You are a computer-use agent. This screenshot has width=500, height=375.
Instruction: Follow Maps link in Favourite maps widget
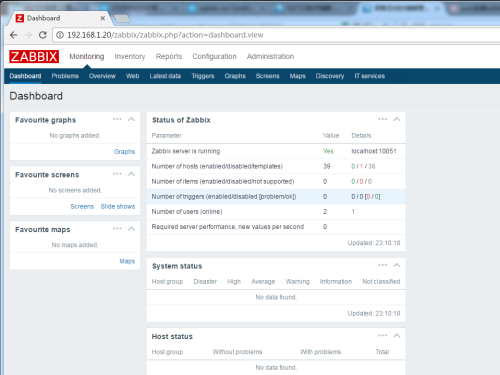127,261
